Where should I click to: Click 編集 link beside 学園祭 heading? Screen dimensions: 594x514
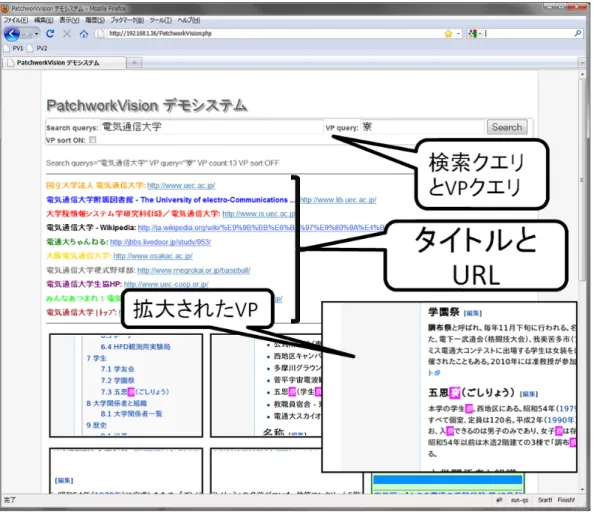tap(473, 314)
